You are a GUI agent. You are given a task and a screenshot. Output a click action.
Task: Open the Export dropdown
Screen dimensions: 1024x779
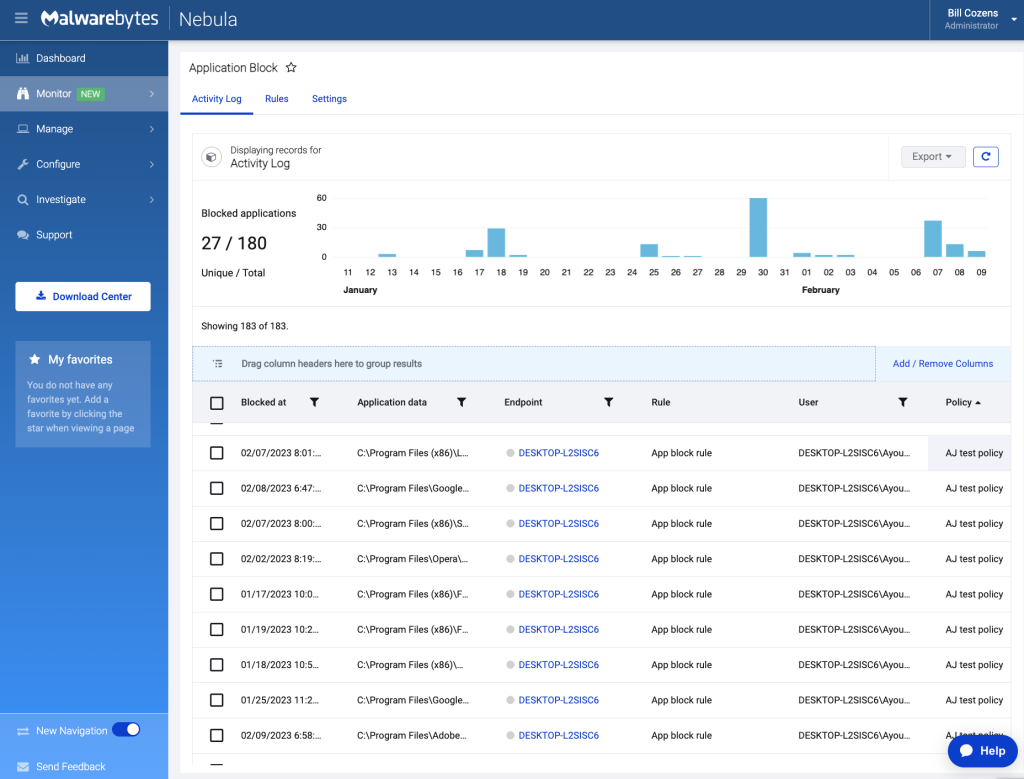pyautogui.click(x=932, y=157)
